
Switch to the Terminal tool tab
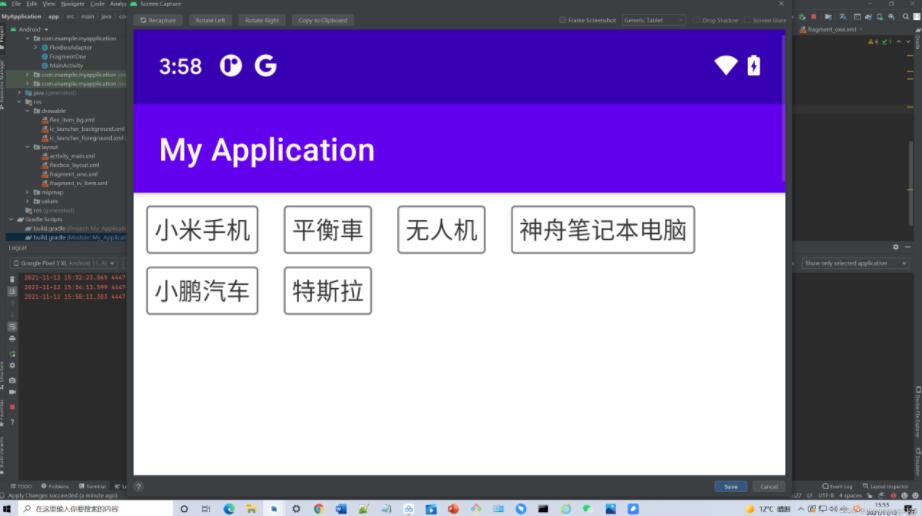92,487
